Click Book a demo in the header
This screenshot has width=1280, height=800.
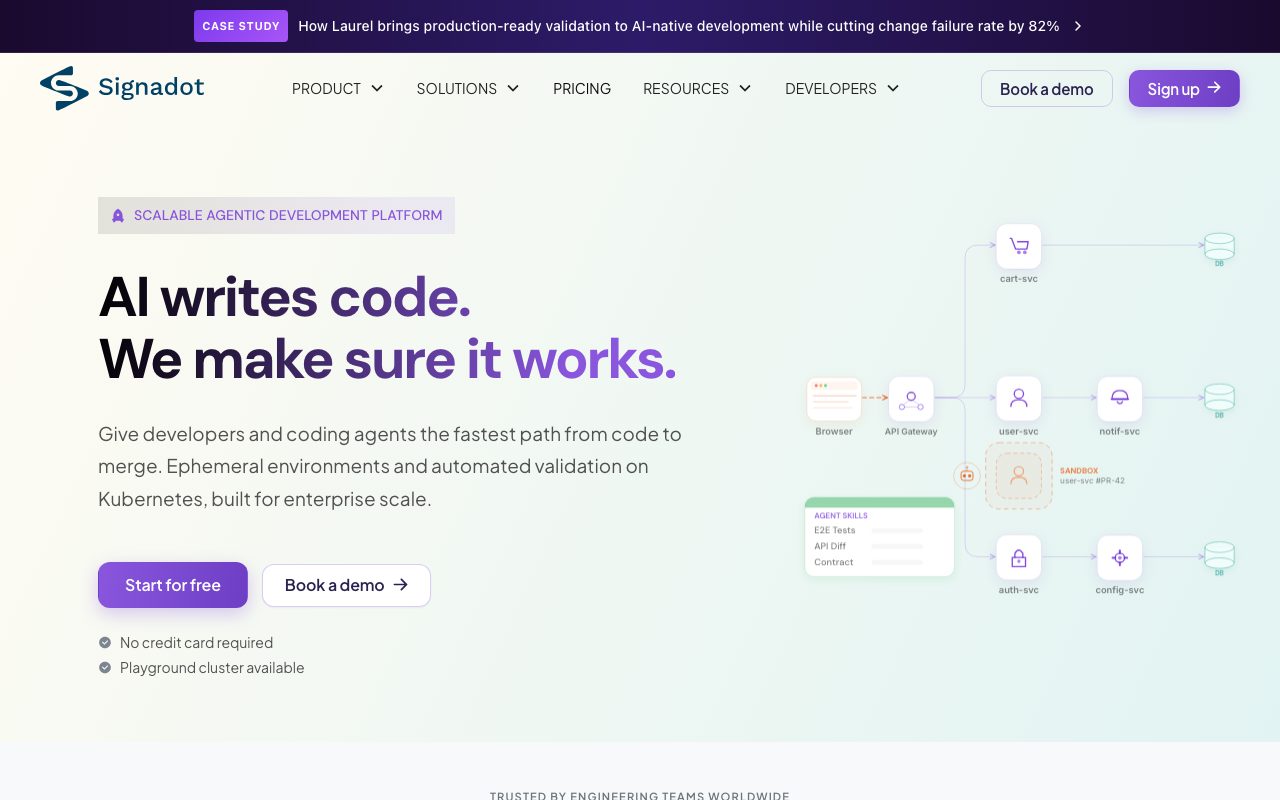pos(1047,88)
